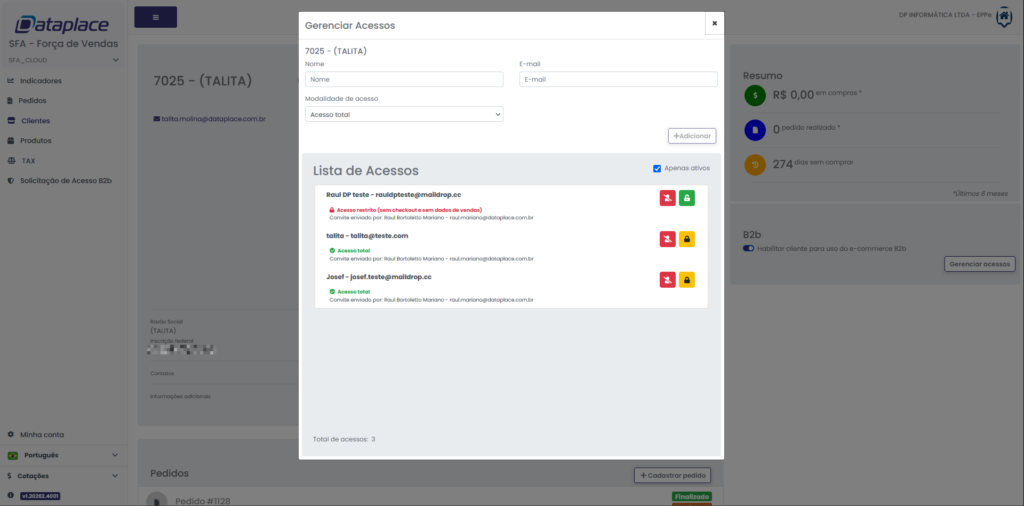This screenshot has width=1024, height=506.
Task: Click green unlock icon for Raul DP teste
Action: tap(687, 199)
